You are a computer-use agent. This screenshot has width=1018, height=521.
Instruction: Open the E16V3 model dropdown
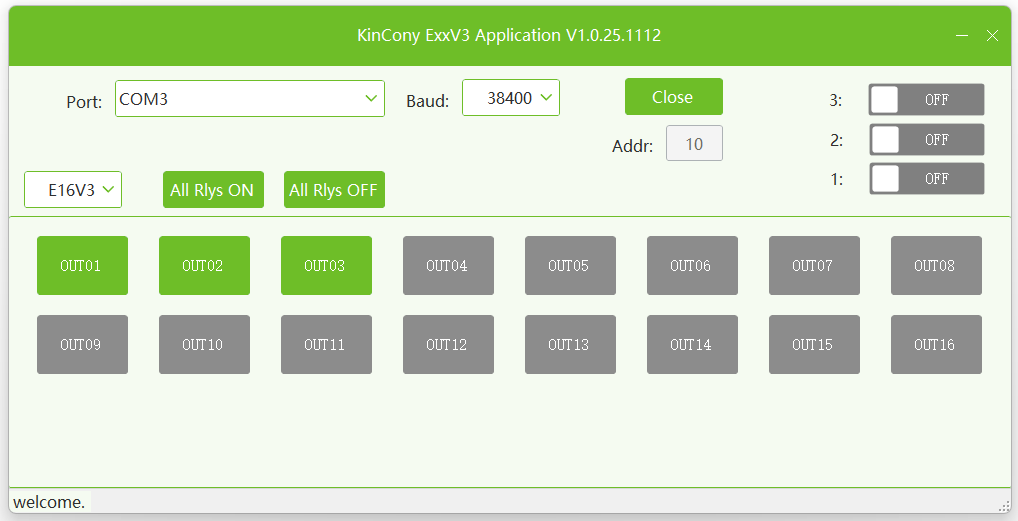[73, 190]
